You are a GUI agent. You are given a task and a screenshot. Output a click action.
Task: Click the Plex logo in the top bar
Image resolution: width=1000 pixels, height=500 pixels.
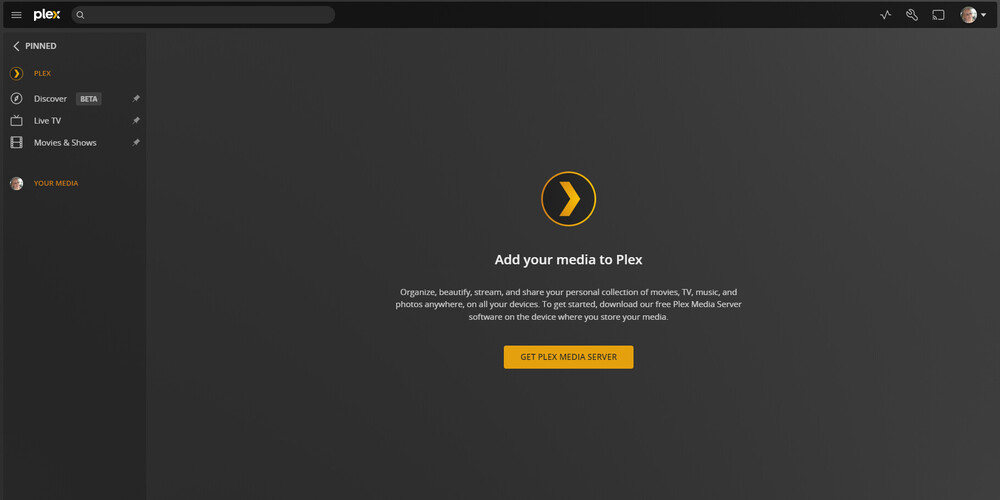(47, 15)
